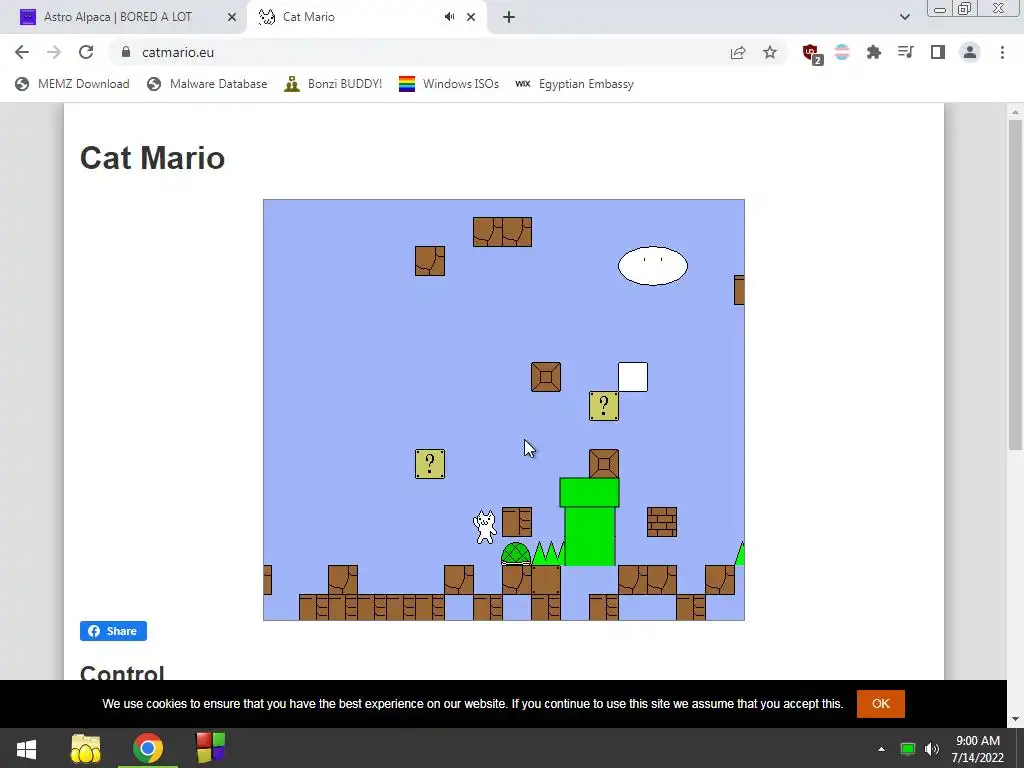Screen dimensions: 1024x768
Task: Open Chrome's three-dot menu
Action: coord(1002,52)
